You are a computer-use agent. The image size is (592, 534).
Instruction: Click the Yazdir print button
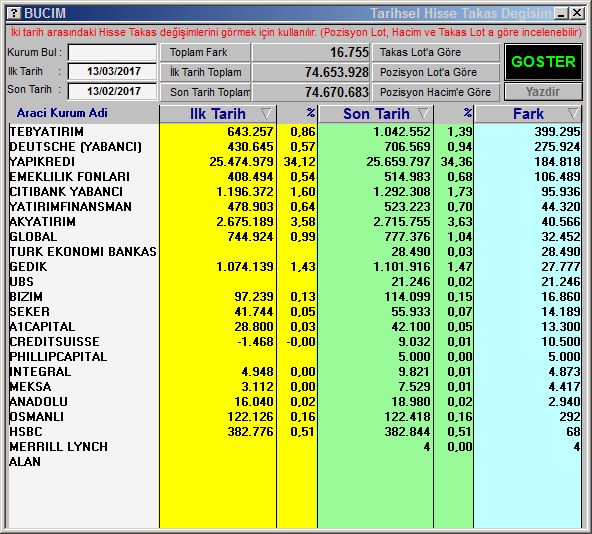[543, 91]
